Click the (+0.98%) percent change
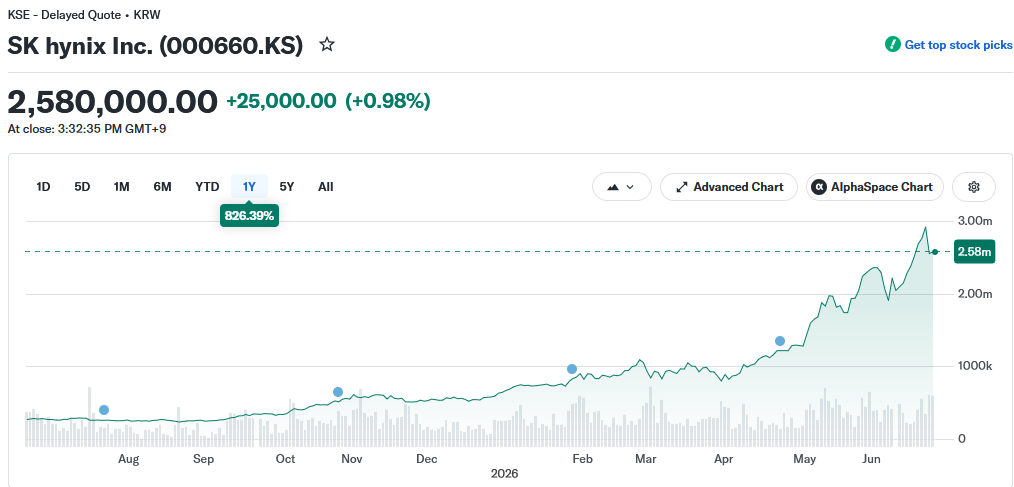The image size is (1014, 487). [387, 102]
